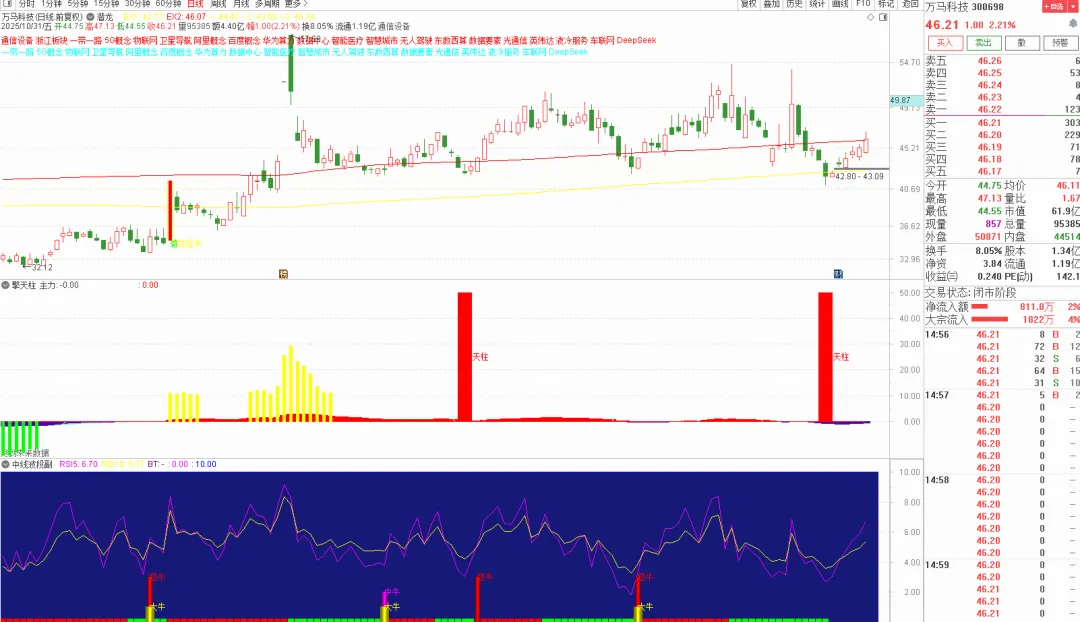Screen dimensions: 1080x622
Task: Click the 卖五 ask price 46.26
Action: [989, 61]
